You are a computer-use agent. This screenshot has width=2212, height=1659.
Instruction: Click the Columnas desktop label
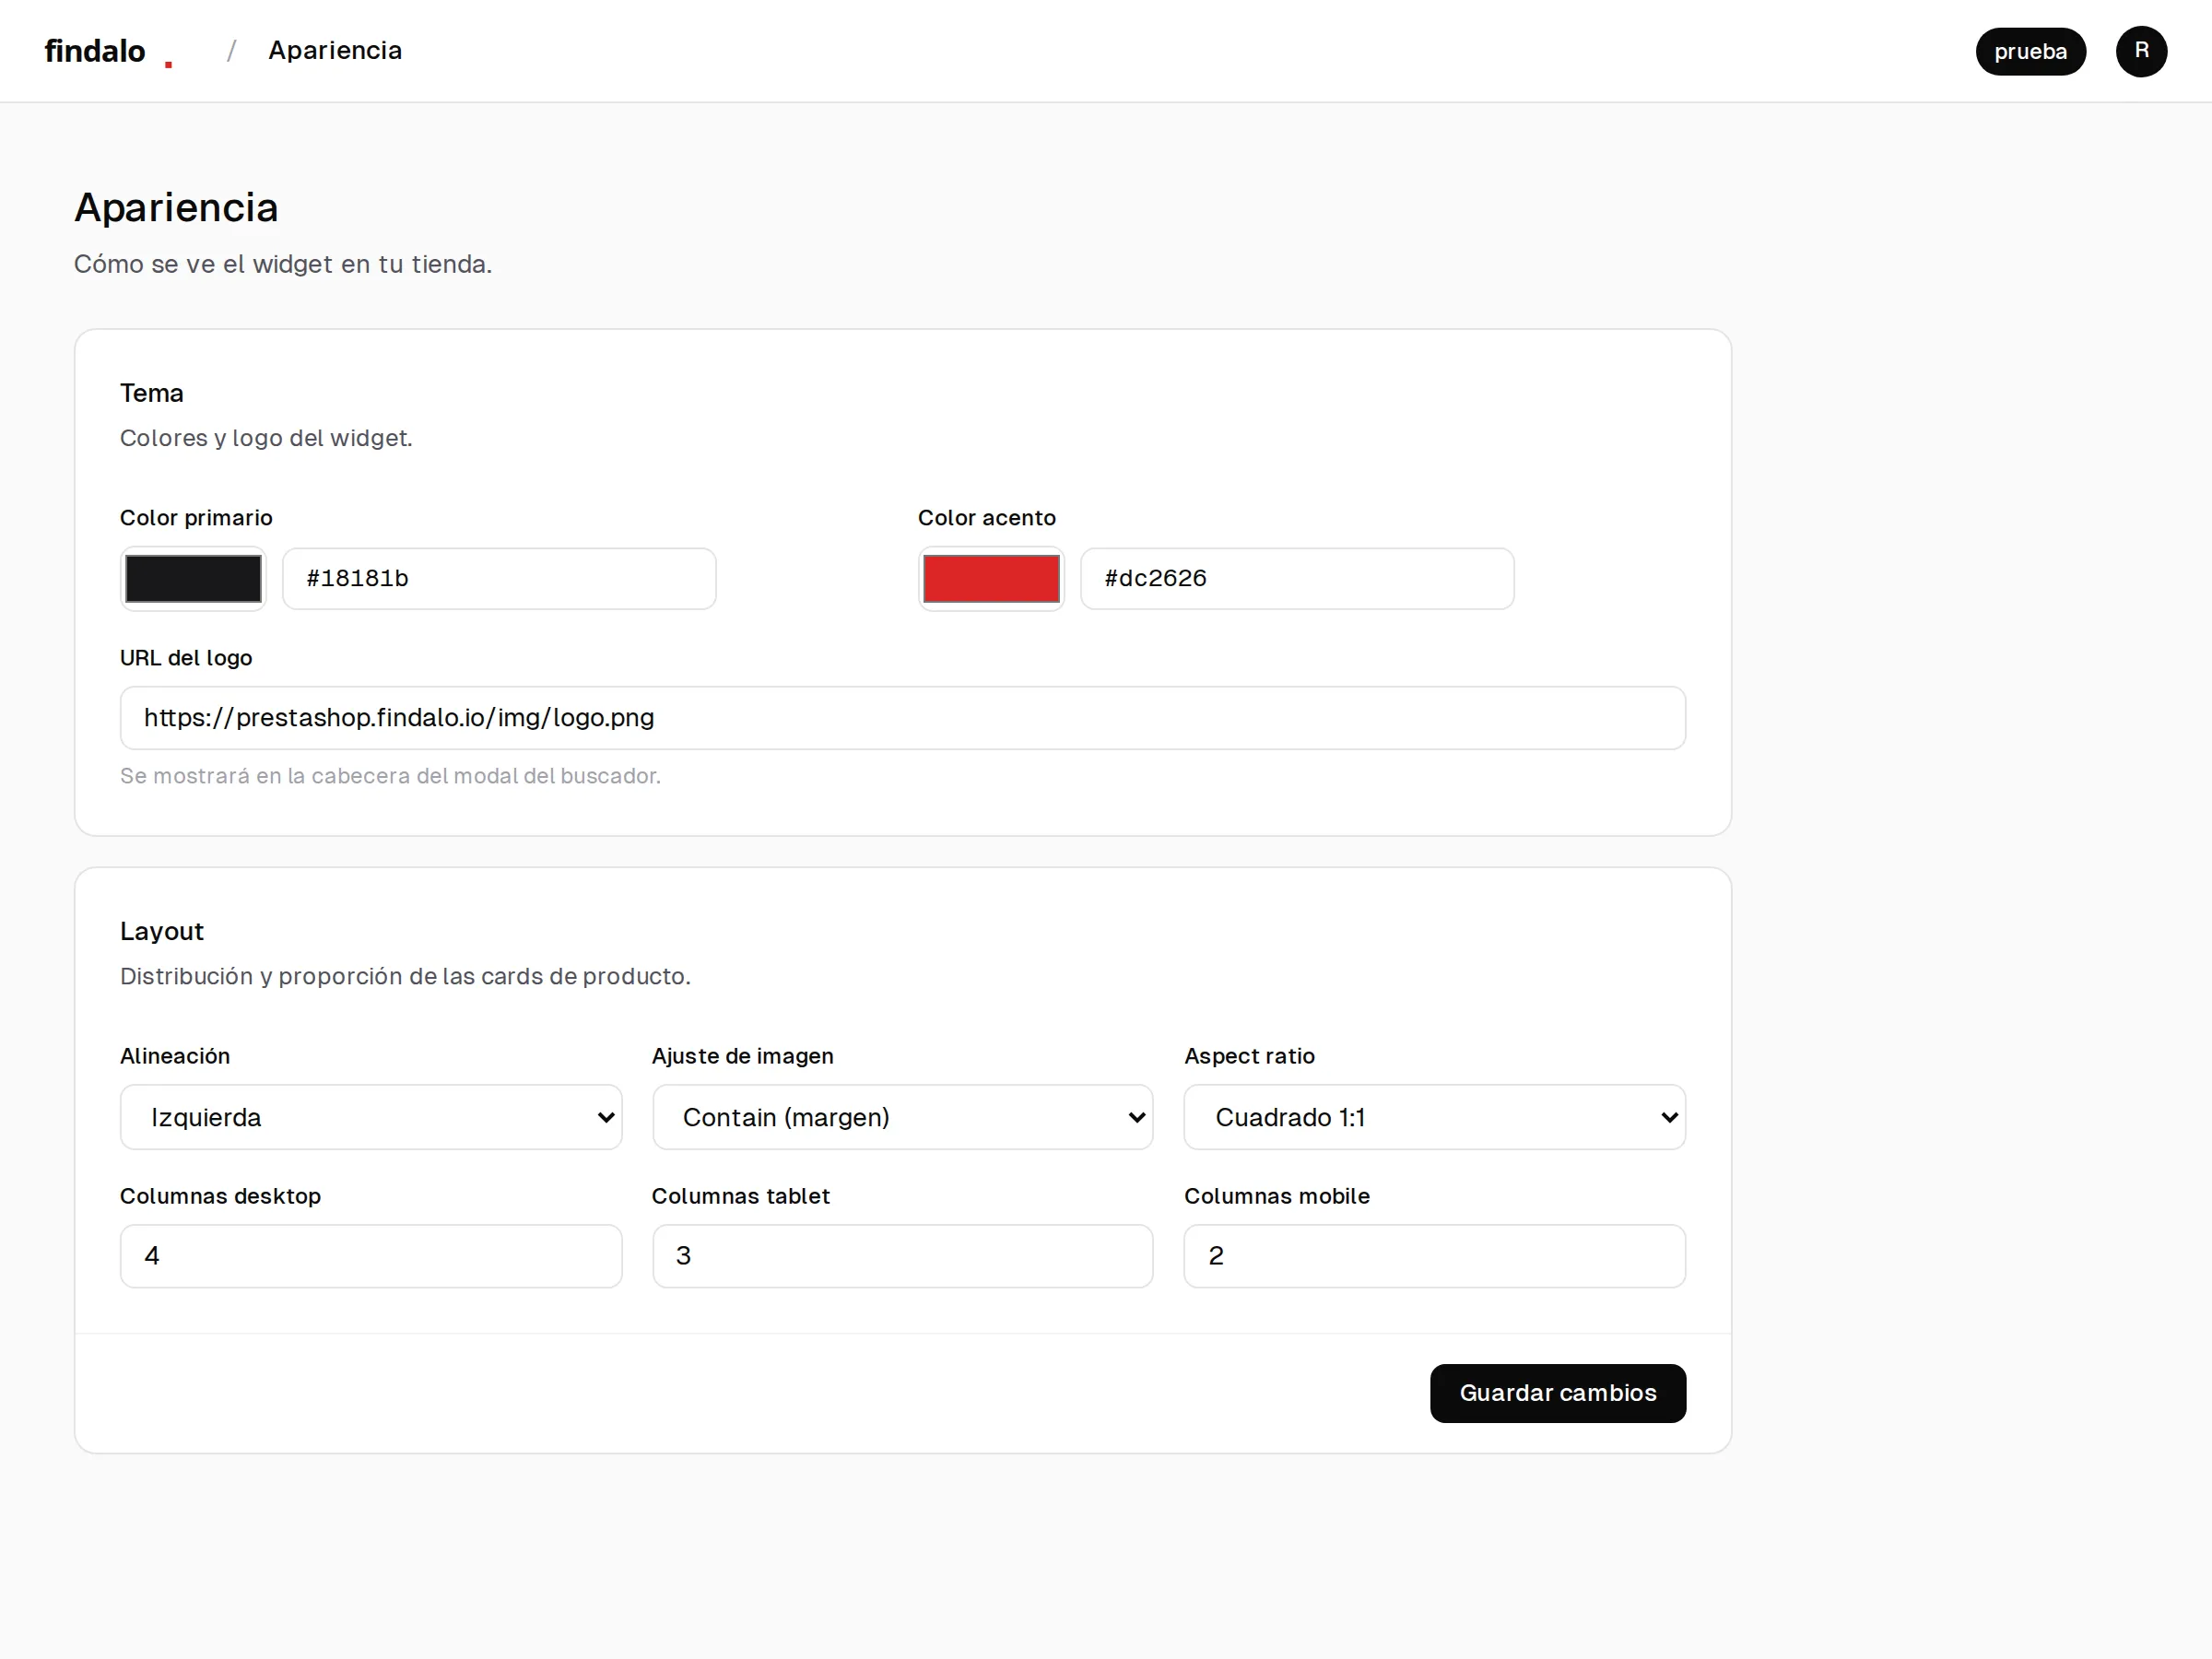[220, 1196]
